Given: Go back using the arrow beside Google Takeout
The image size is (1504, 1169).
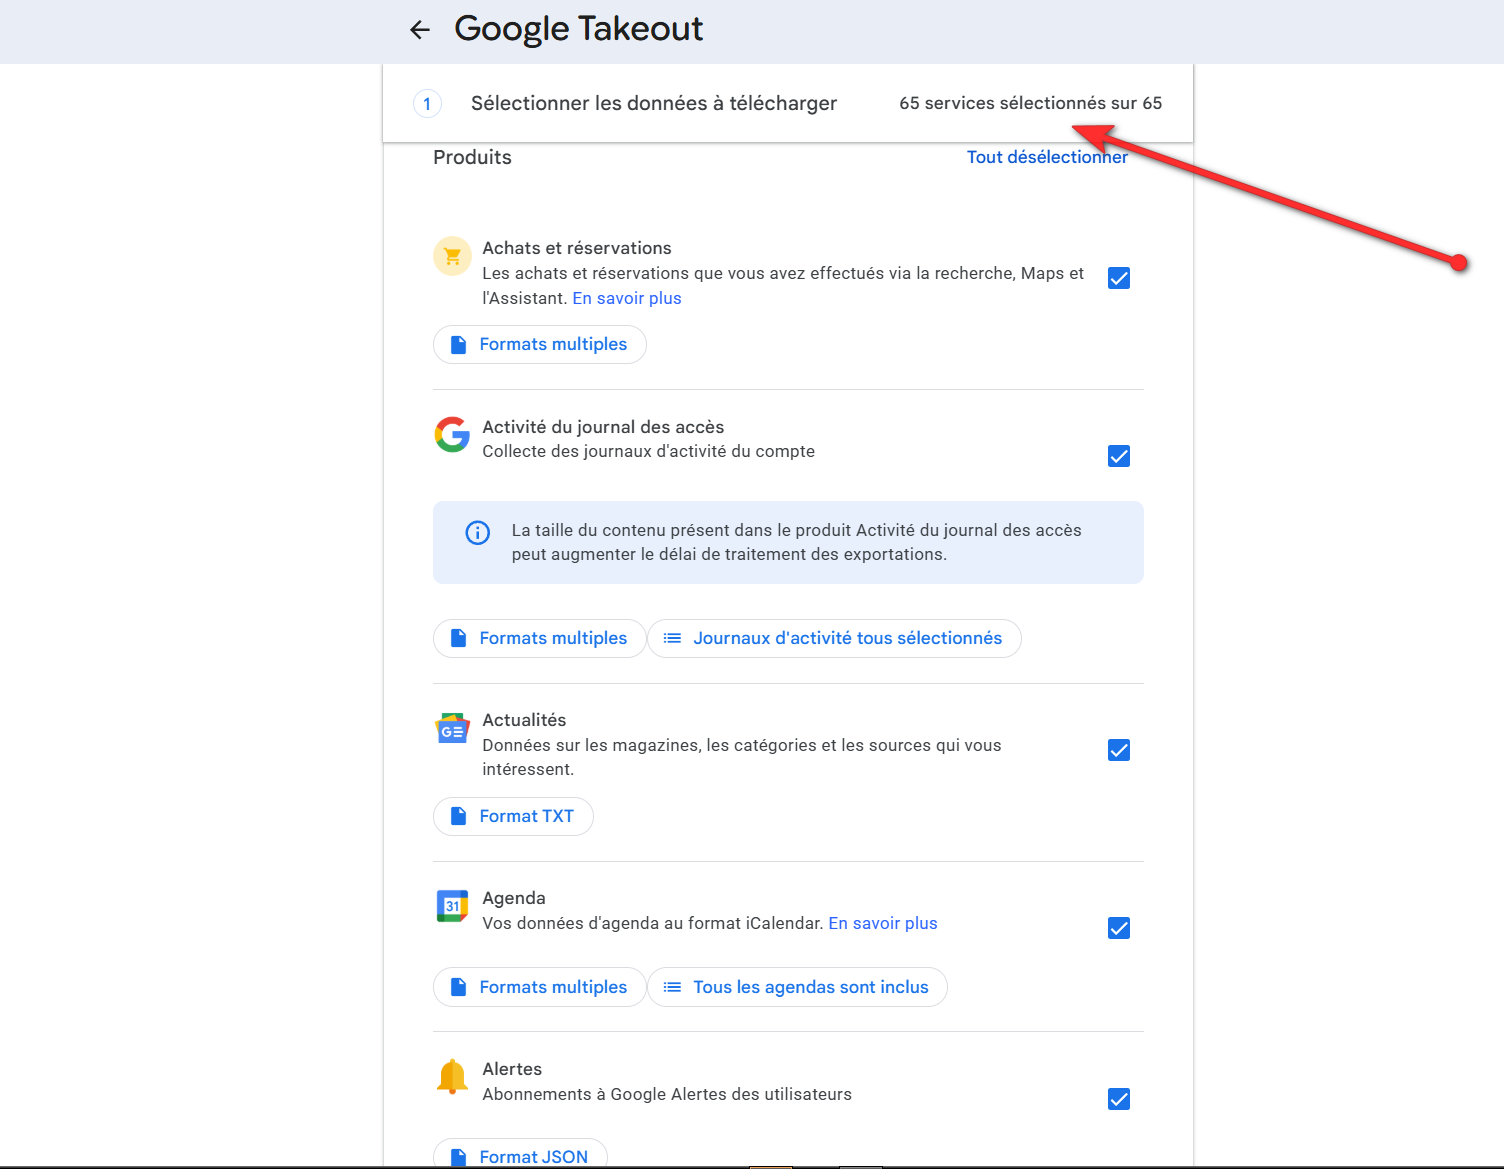Looking at the screenshot, I should 420,30.
